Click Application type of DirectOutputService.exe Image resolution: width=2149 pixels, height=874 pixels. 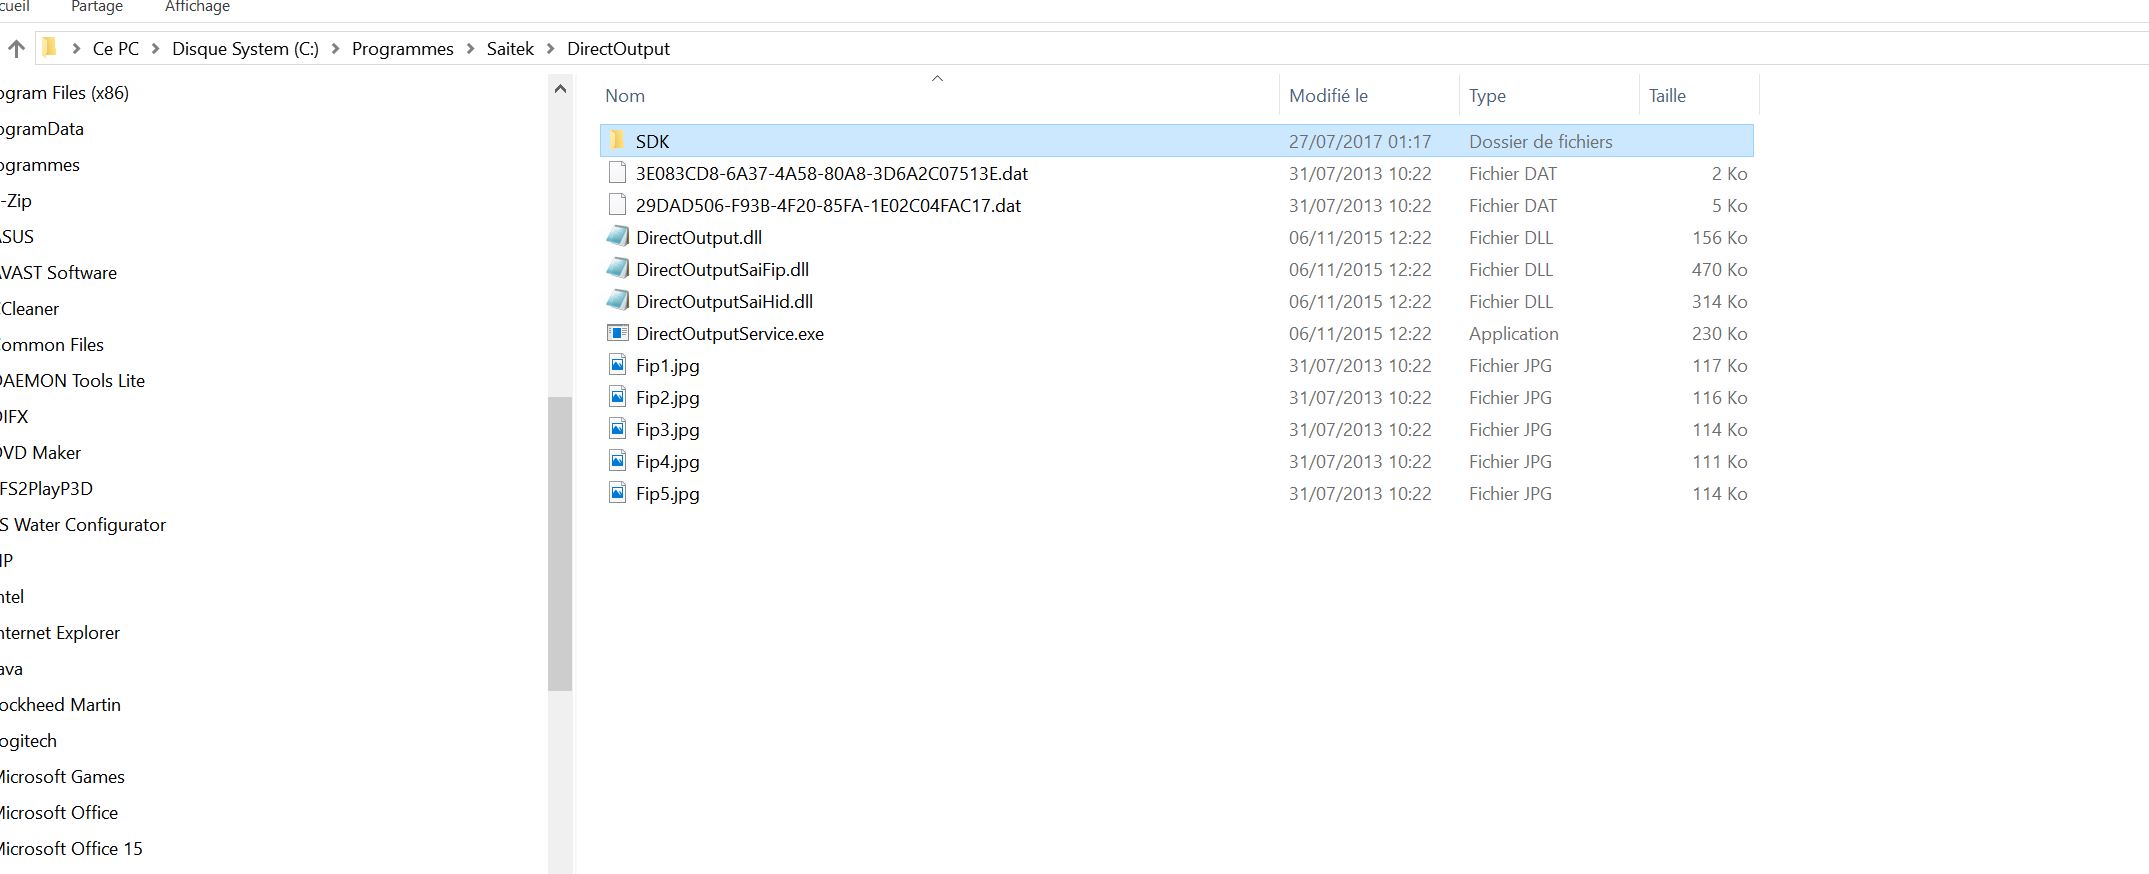(x=1513, y=333)
